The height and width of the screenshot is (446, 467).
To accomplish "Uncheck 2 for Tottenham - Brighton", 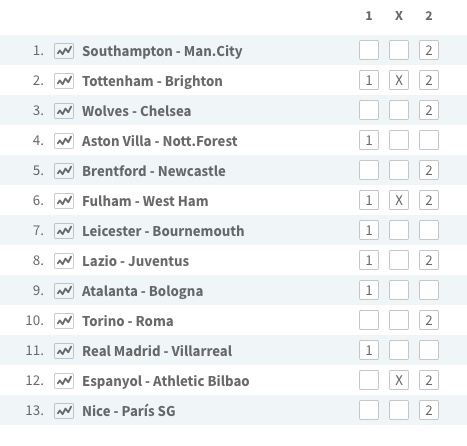I will click(429, 80).
